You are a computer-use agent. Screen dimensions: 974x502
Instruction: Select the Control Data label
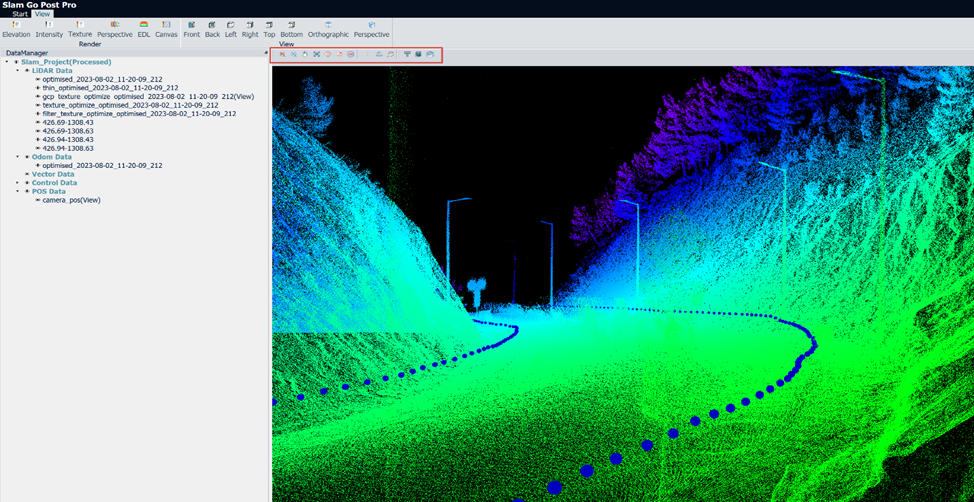(x=55, y=183)
